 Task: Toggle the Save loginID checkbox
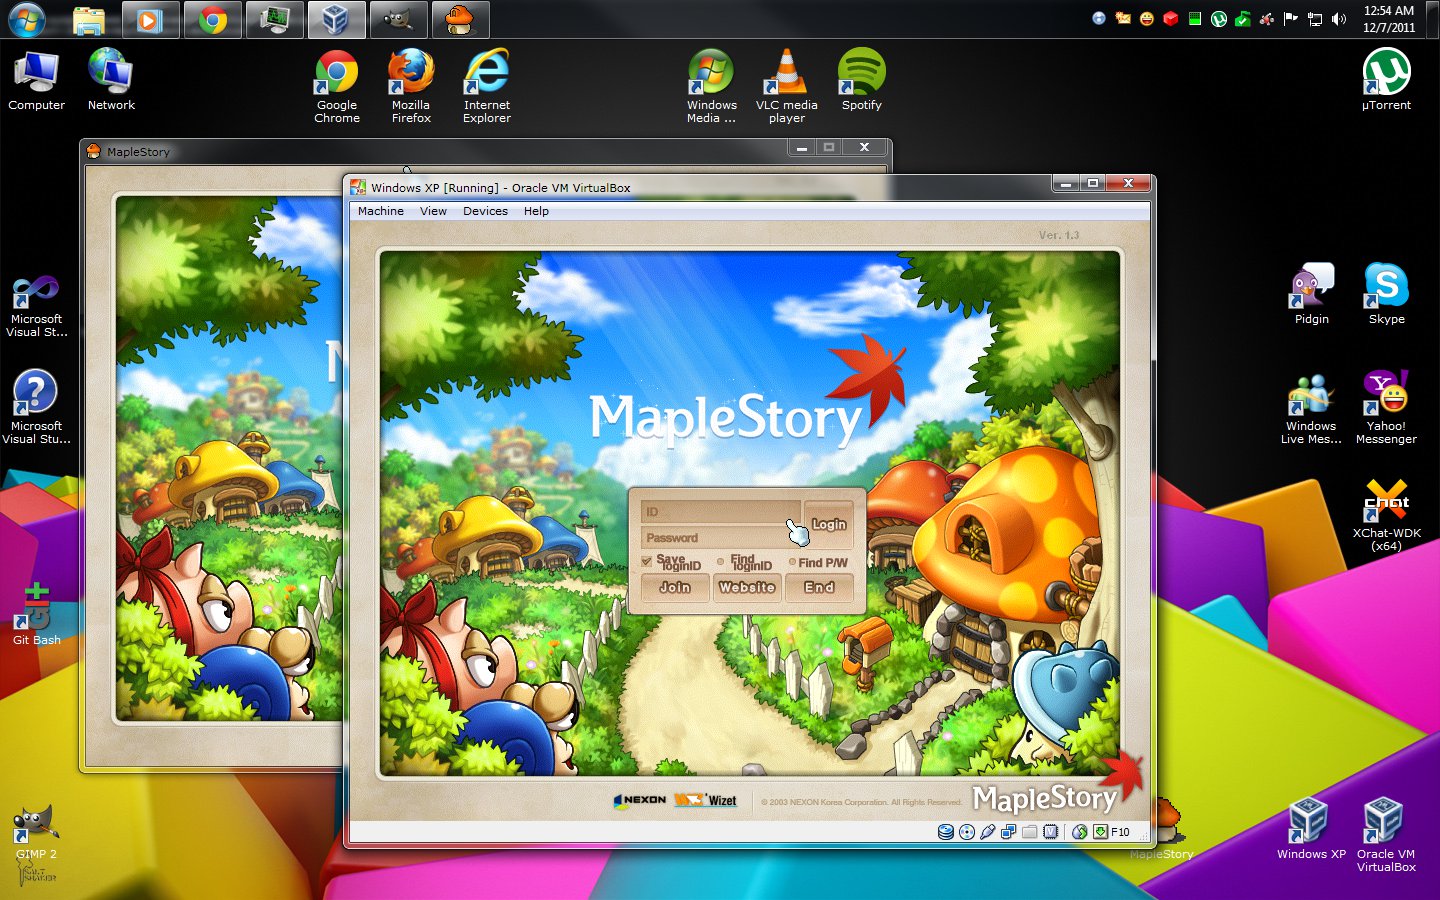[x=647, y=562]
